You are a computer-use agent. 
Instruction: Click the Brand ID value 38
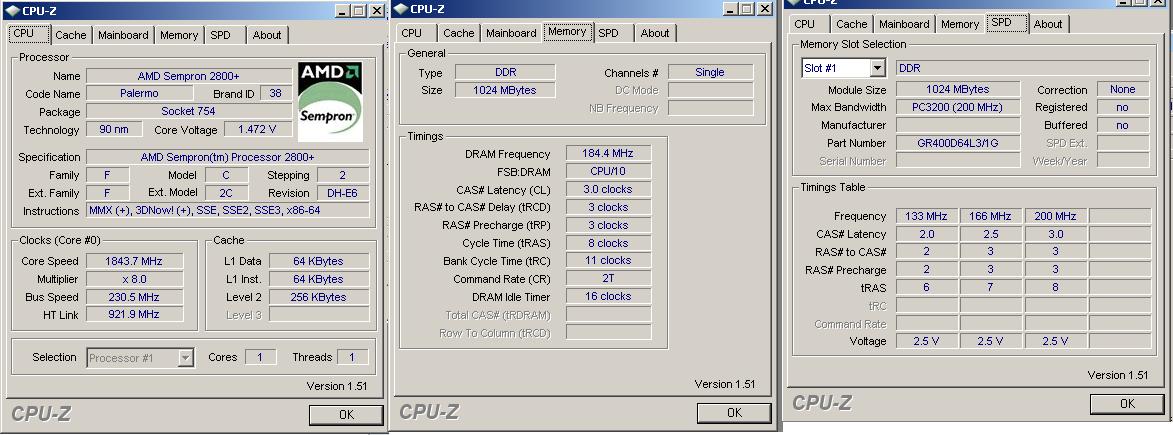click(x=275, y=94)
